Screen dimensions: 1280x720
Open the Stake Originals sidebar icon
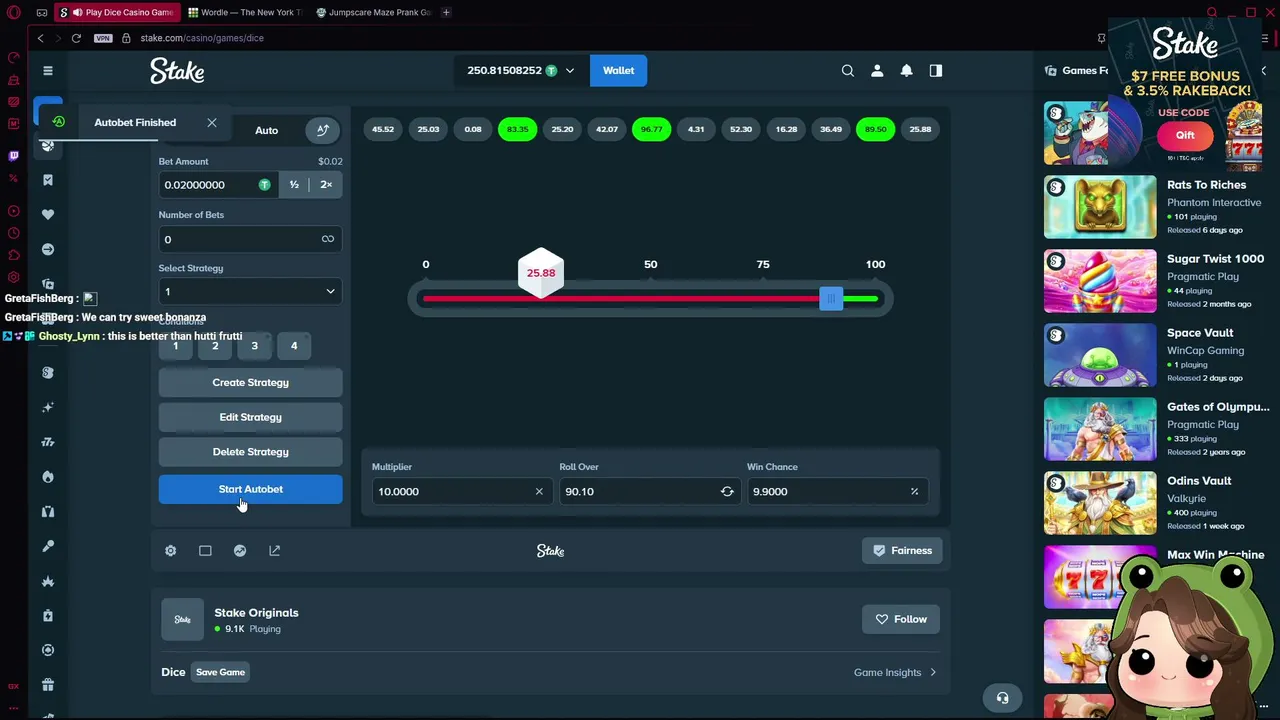[48, 373]
